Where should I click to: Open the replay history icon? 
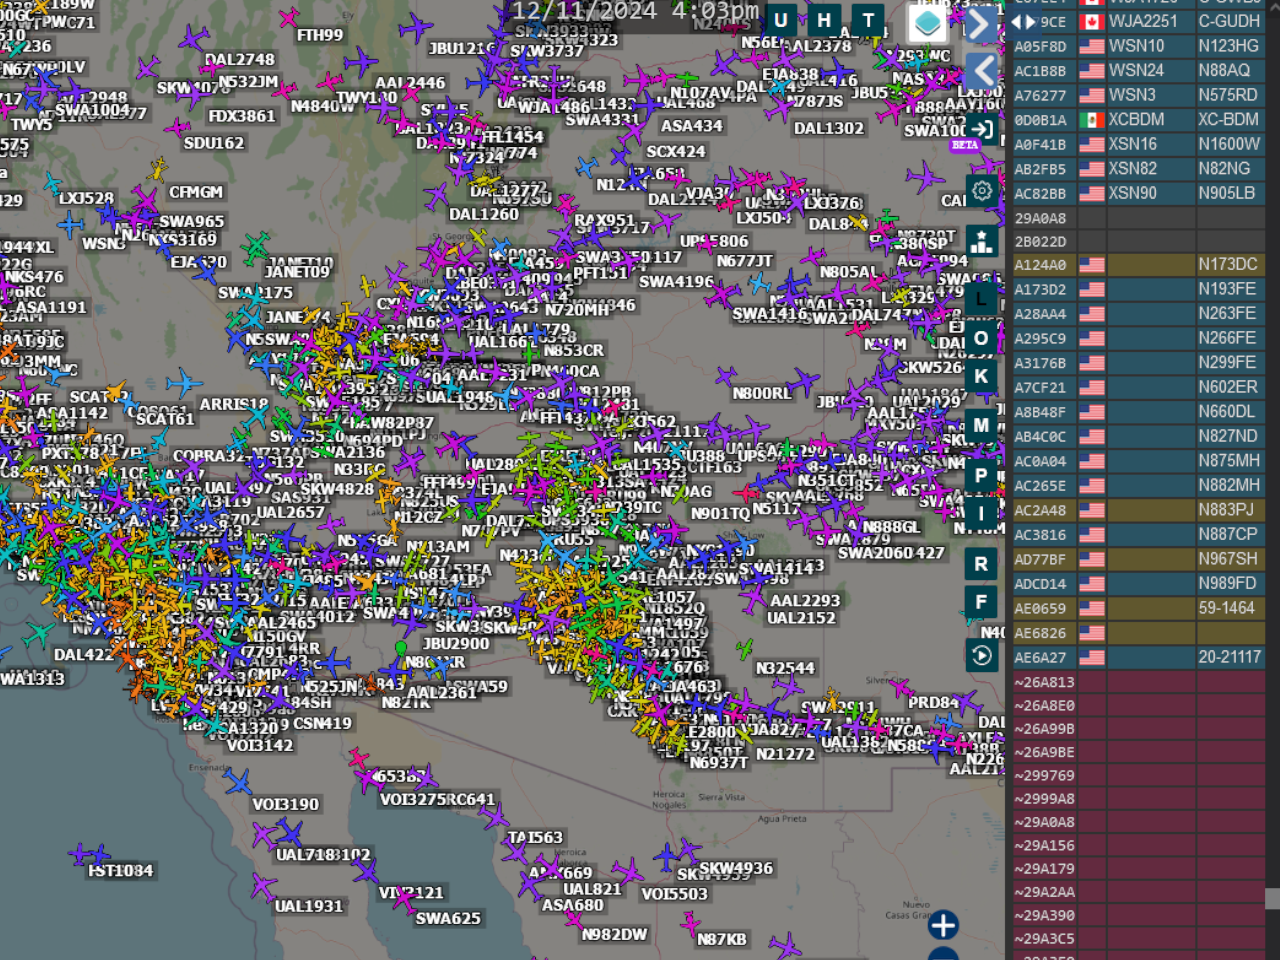(x=981, y=655)
